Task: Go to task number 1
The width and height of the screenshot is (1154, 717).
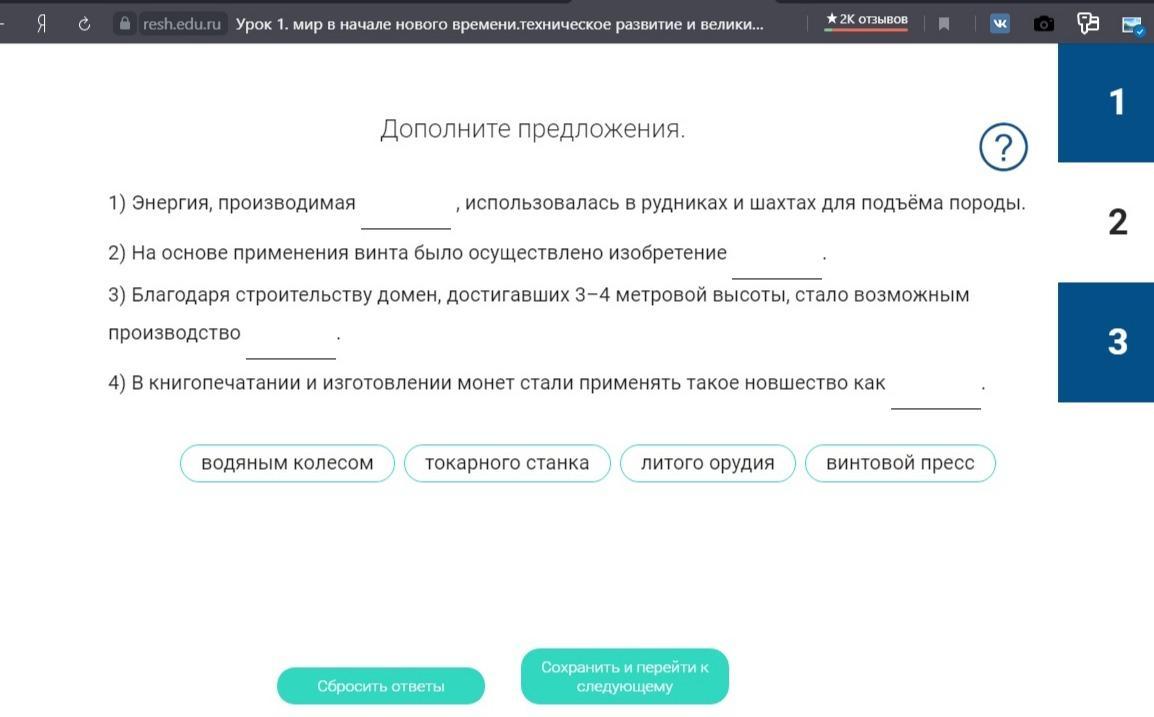Action: coord(1105,102)
